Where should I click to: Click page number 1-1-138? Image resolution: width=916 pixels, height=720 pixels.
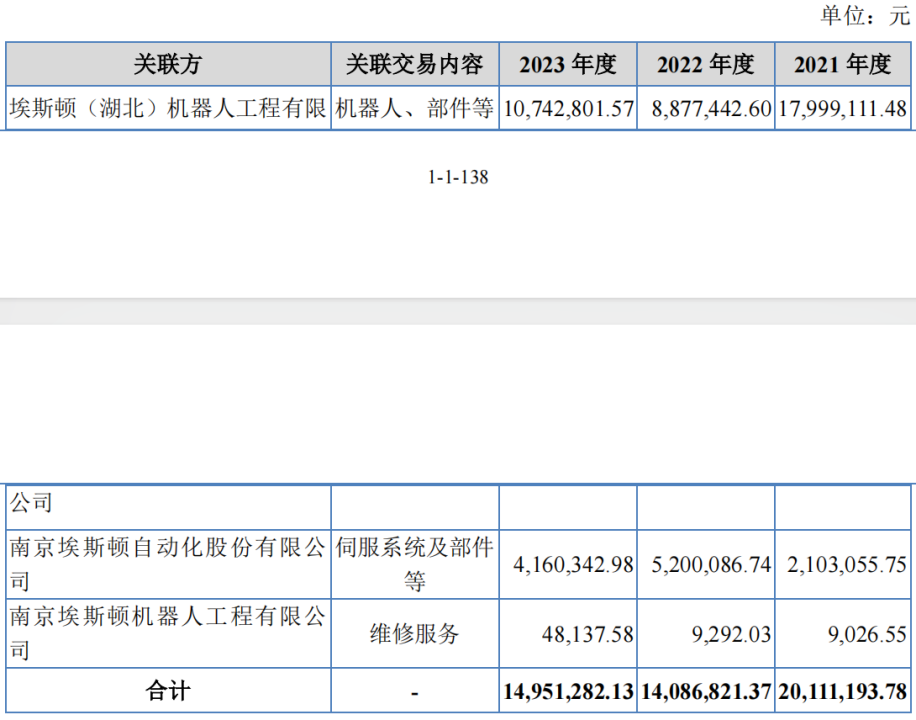458,177
